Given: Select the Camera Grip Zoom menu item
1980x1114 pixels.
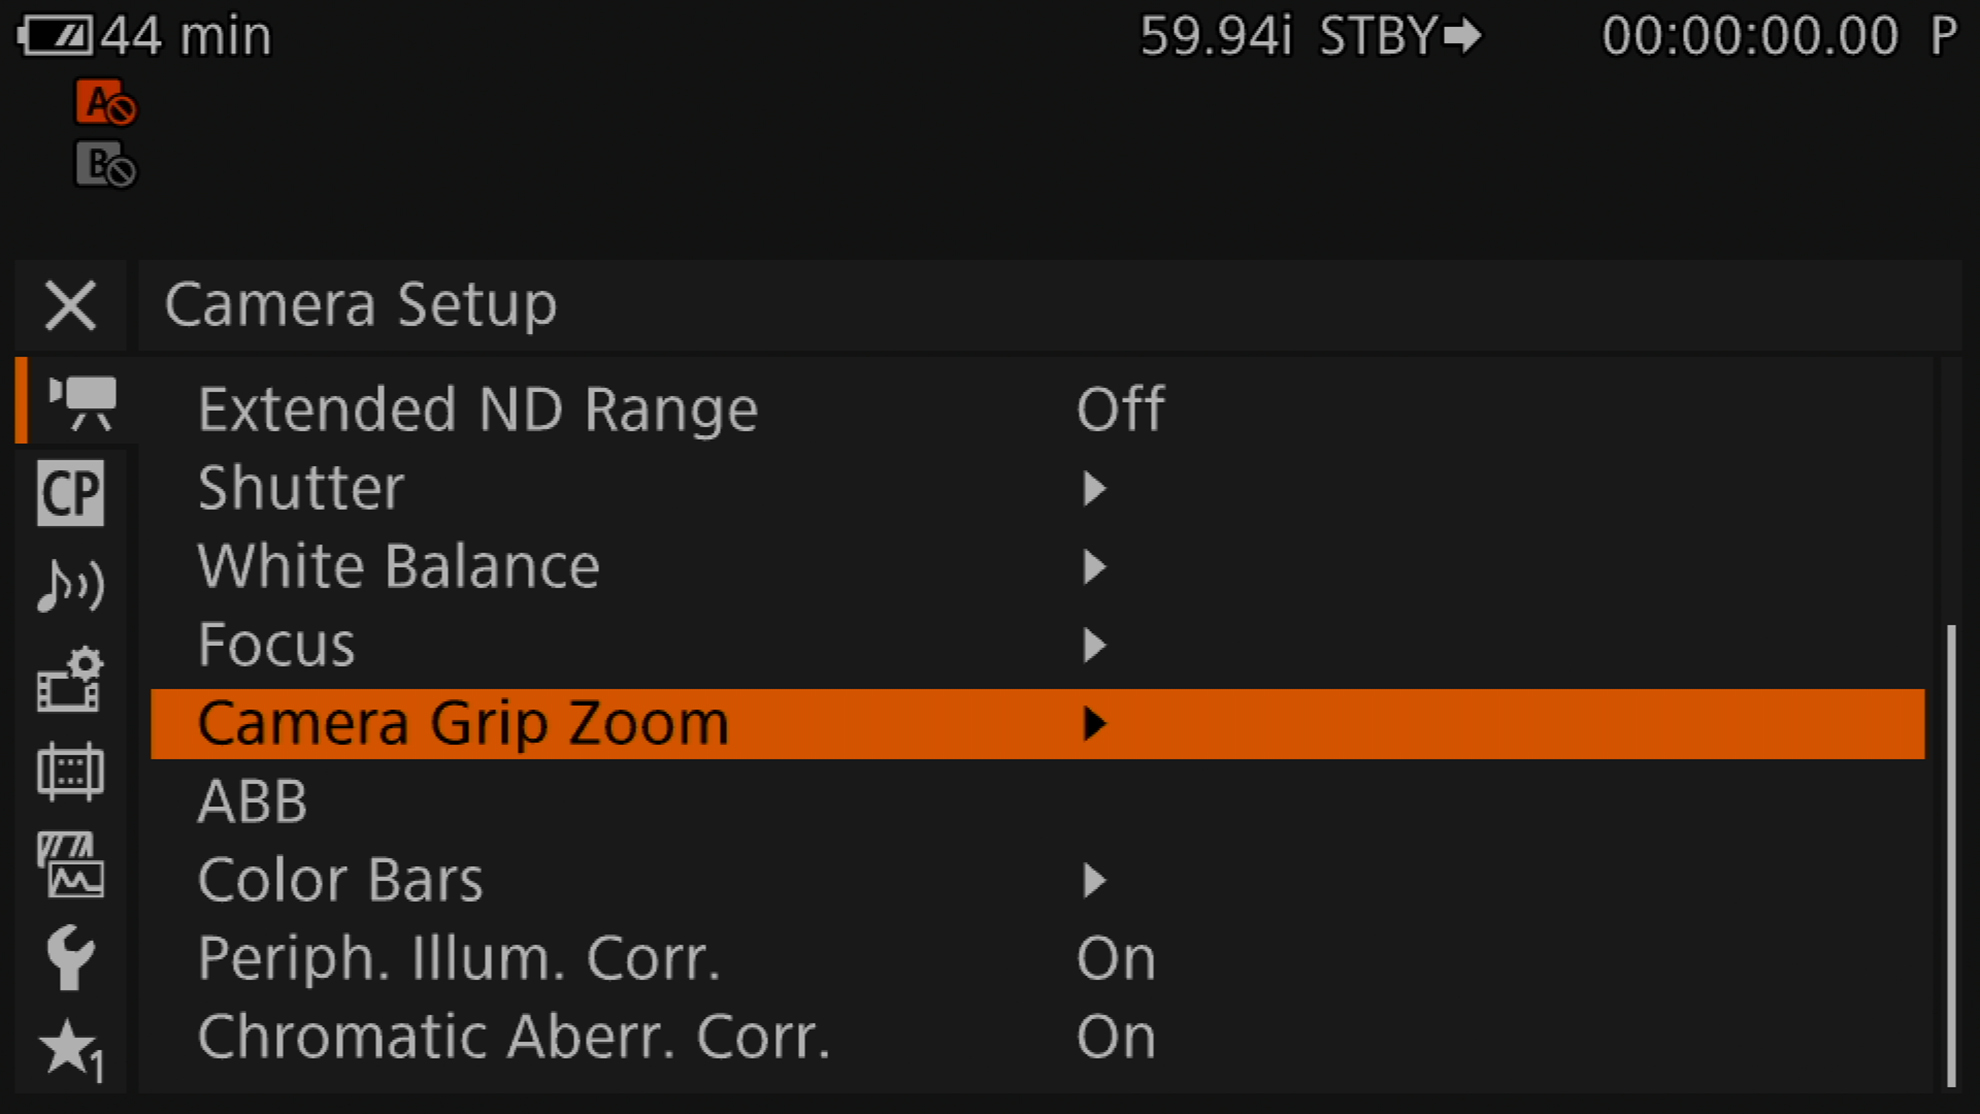Looking at the screenshot, I should coord(463,723).
